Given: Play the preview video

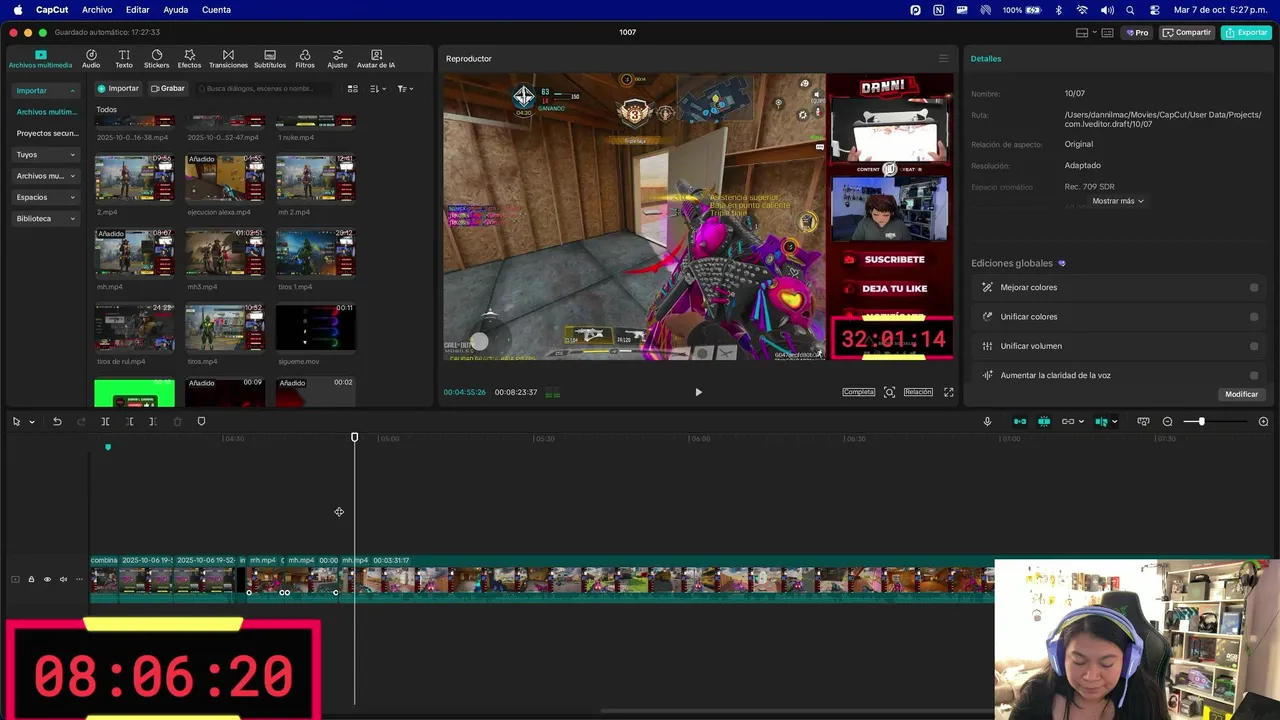Looking at the screenshot, I should click(x=698, y=392).
